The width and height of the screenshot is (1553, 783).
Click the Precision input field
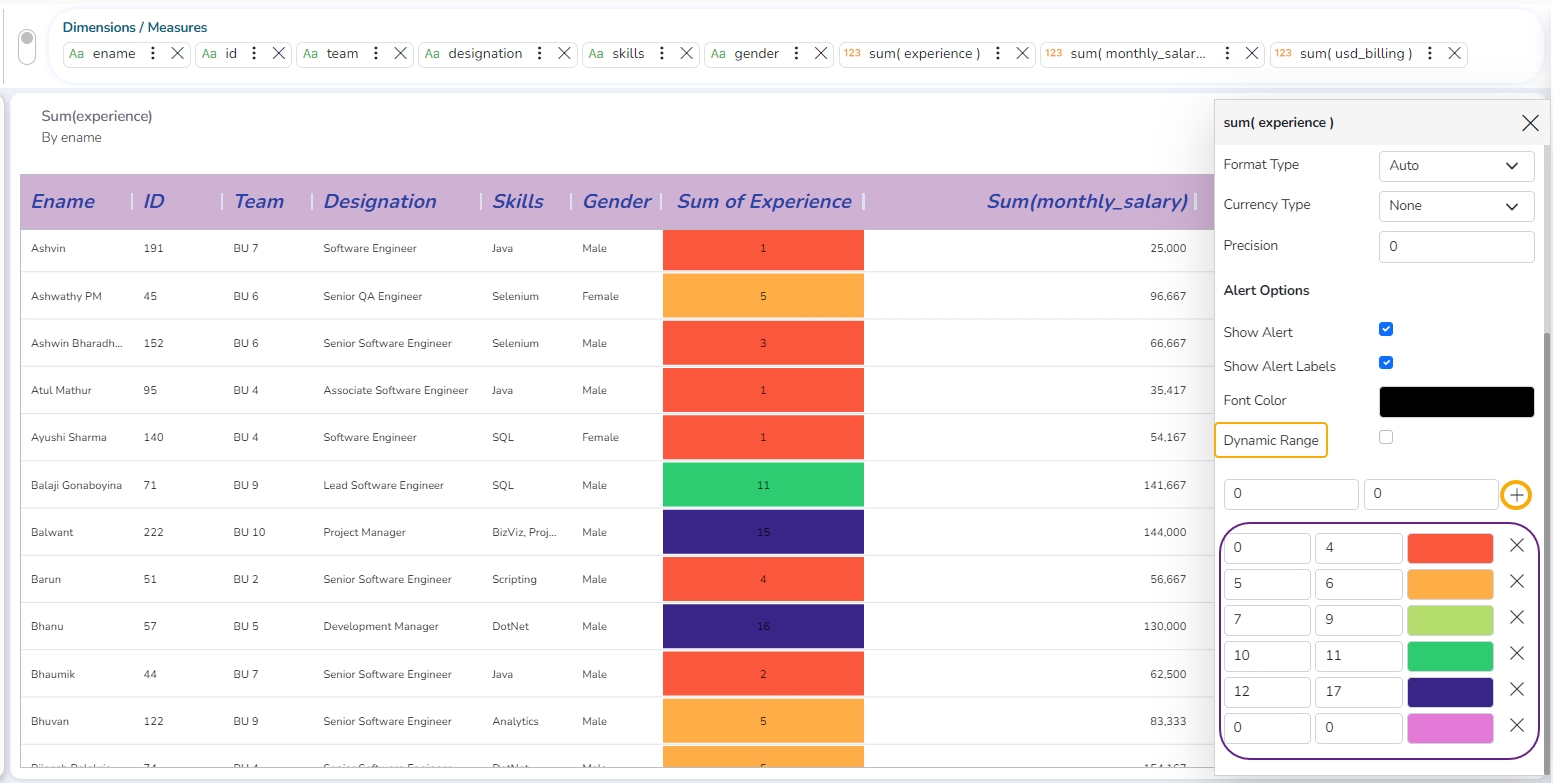1455,247
